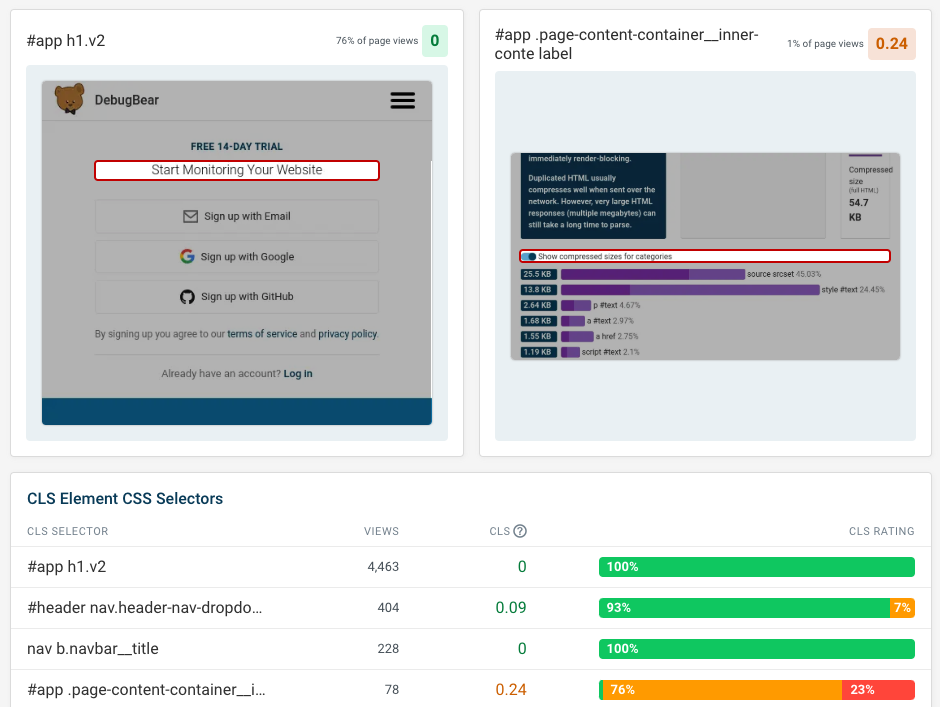Click the envelope icon on Sign up with Email
940x707 pixels.
[190, 216]
